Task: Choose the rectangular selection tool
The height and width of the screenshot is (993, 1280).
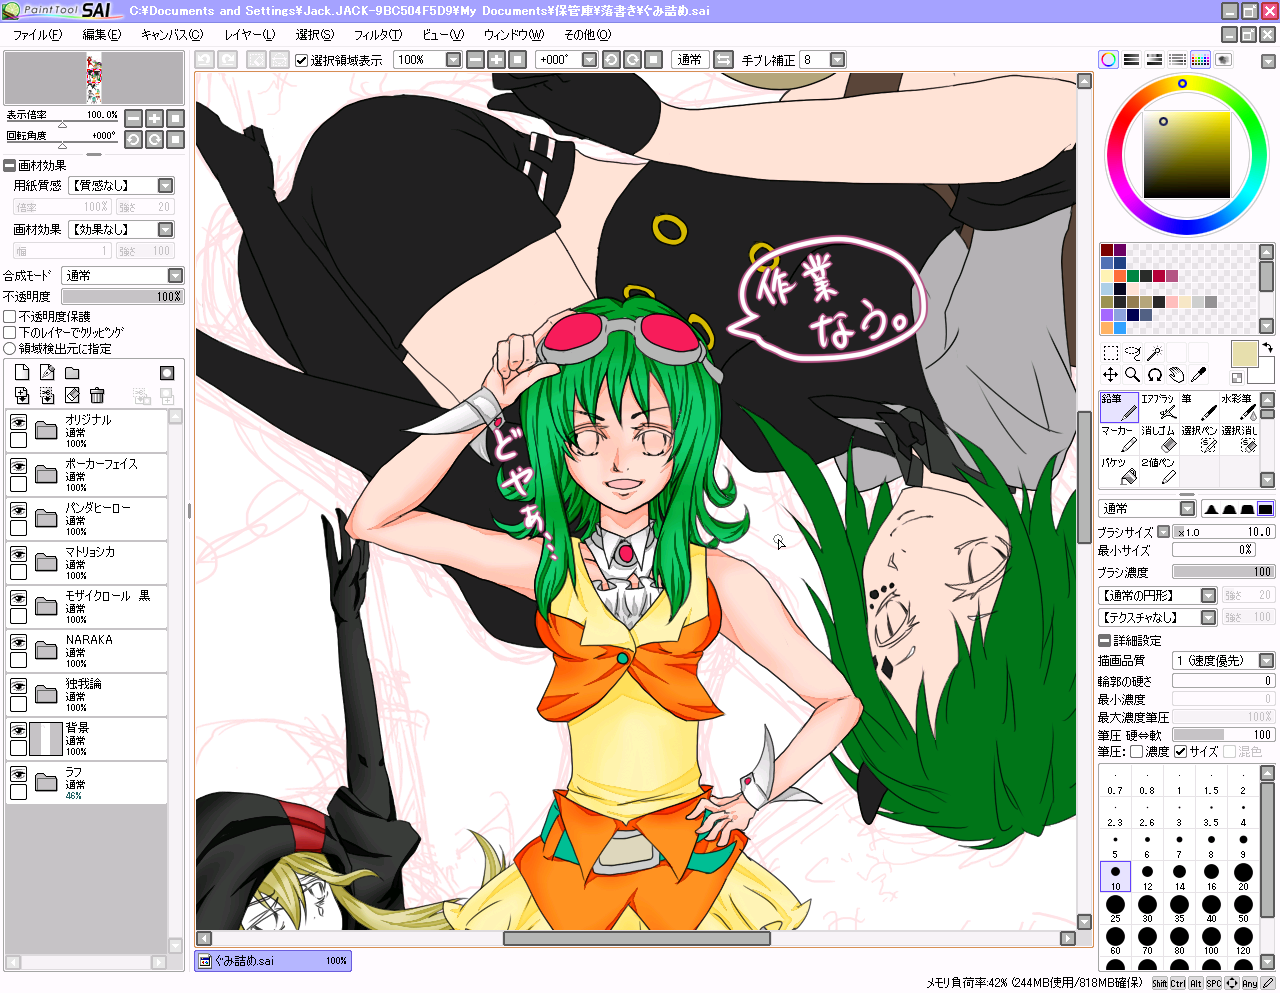Action: (1110, 352)
